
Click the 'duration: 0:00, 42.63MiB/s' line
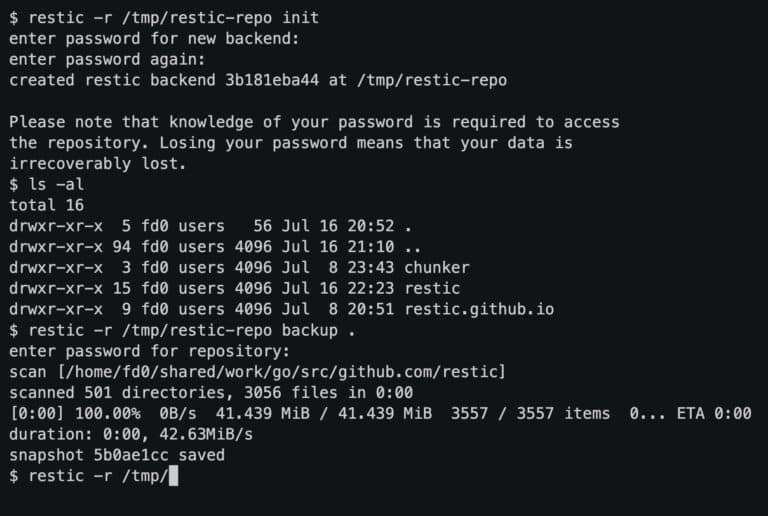pyautogui.click(x=131, y=434)
